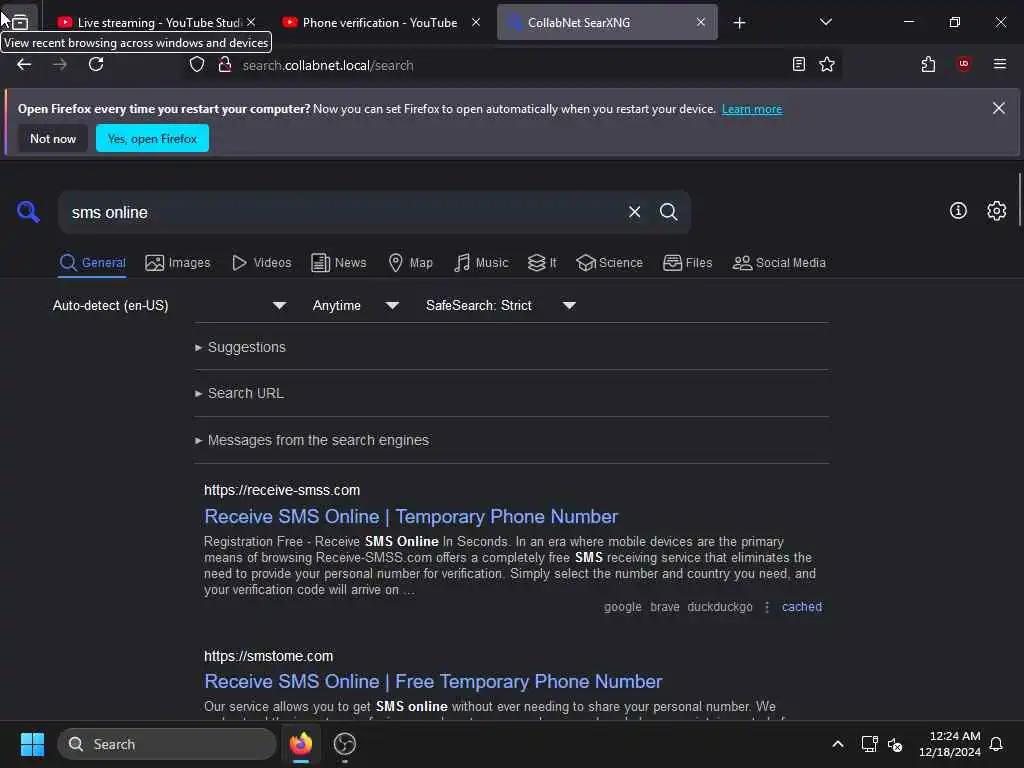Open the SafeSearch: Strict dropdown
Image resolution: width=1024 pixels, height=768 pixels.
click(500, 306)
